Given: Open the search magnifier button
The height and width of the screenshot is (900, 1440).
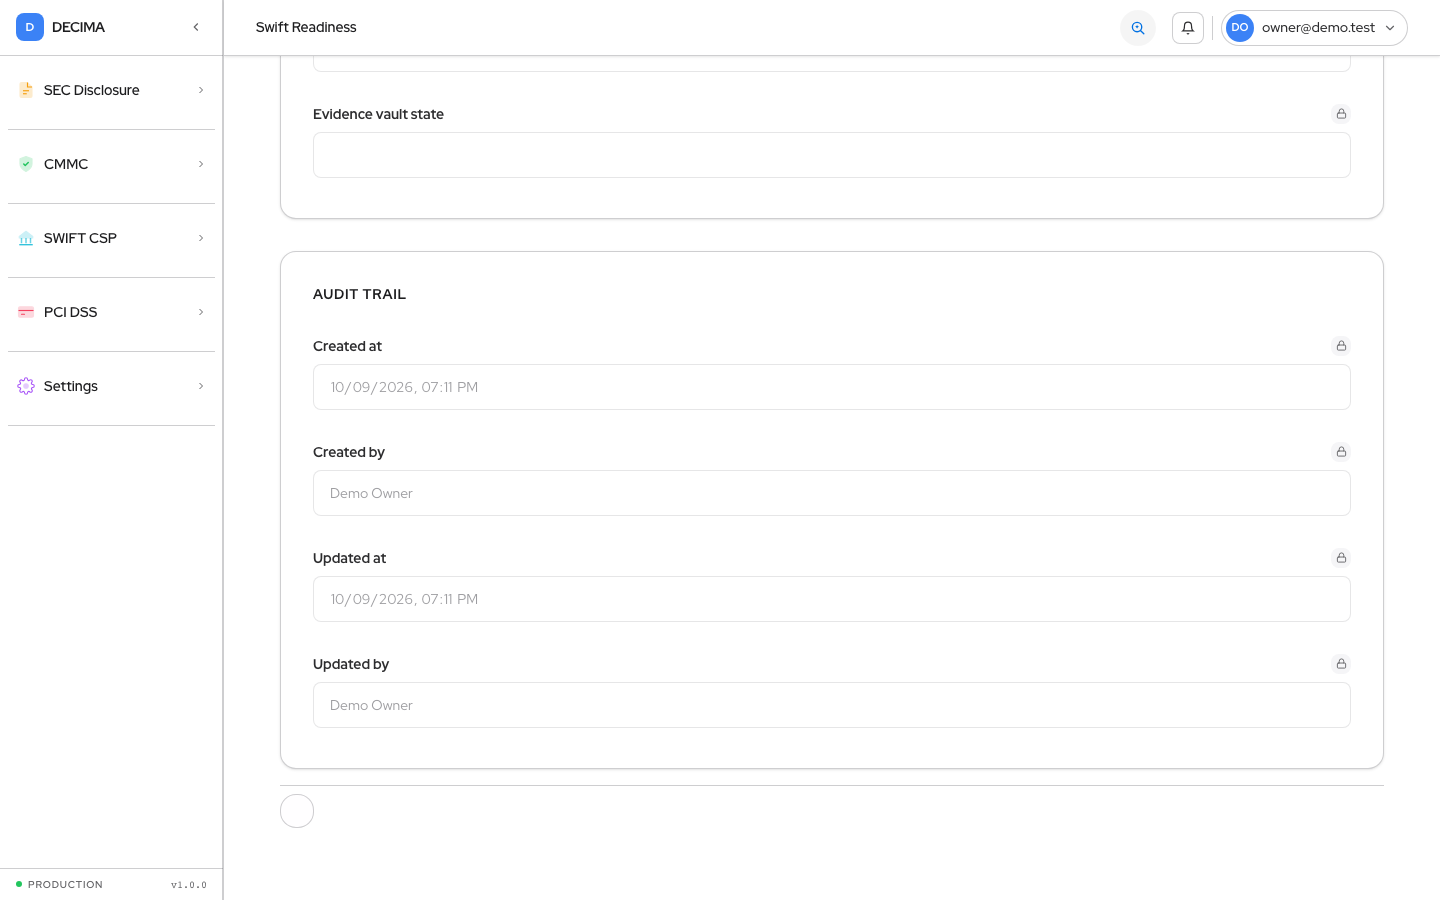Looking at the screenshot, I should [x=1138, y=28].
